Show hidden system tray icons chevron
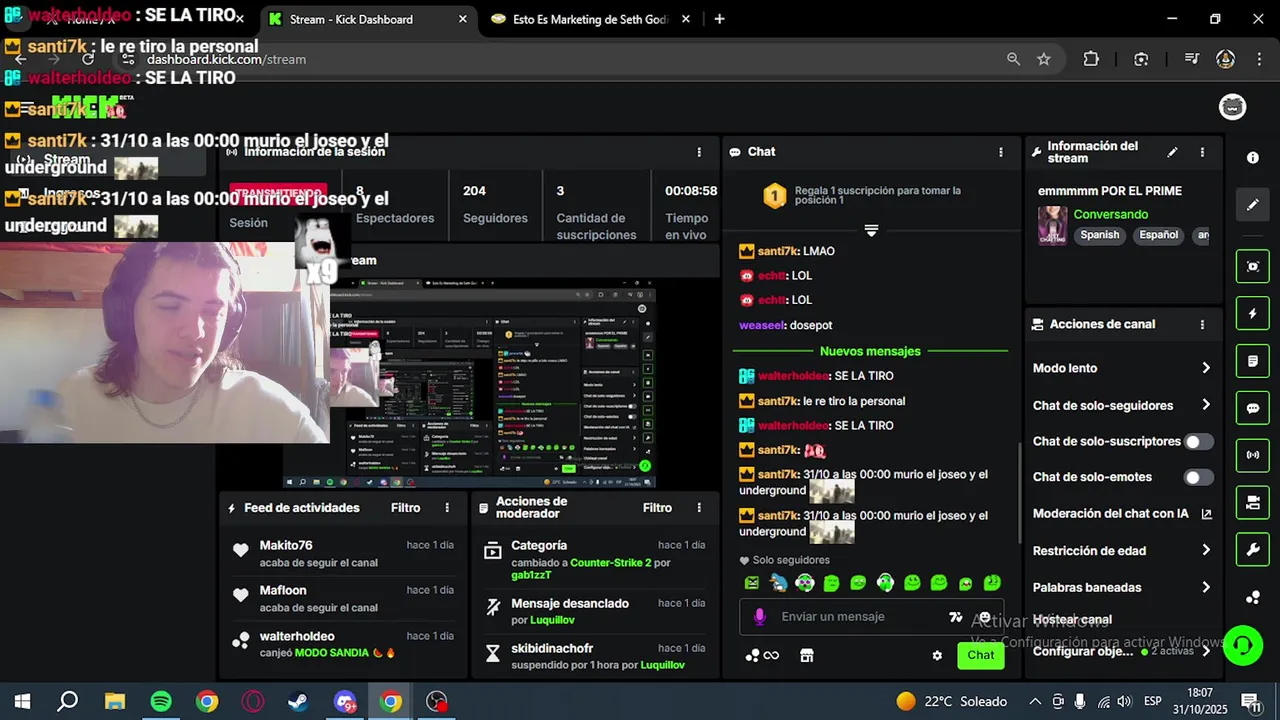Viewport: 1280px width, 720px height. [x=1035, y=701]
